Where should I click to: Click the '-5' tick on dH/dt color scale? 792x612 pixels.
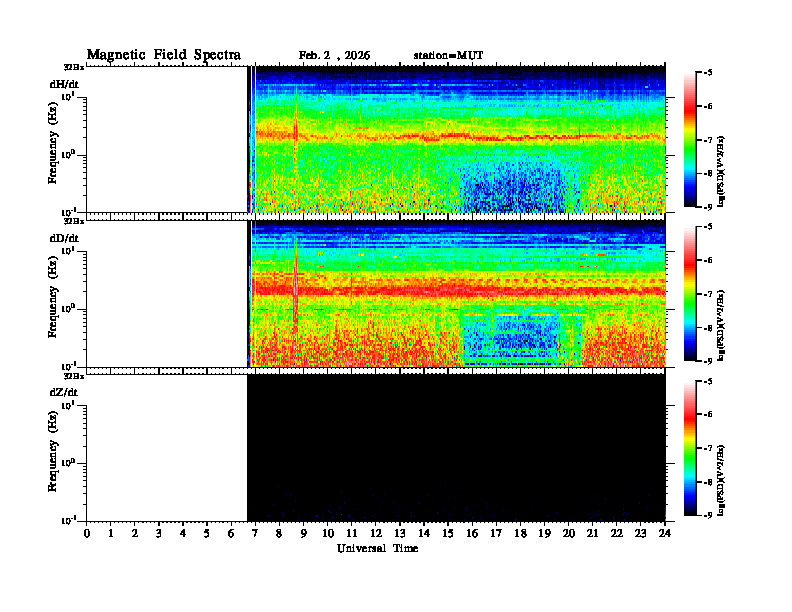pos(708,73)
